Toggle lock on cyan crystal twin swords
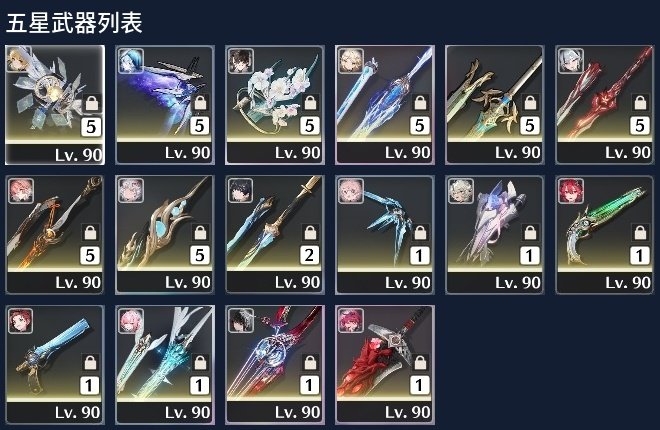The width and height of the screenshot is (660, 430). (x=200, y=363)
